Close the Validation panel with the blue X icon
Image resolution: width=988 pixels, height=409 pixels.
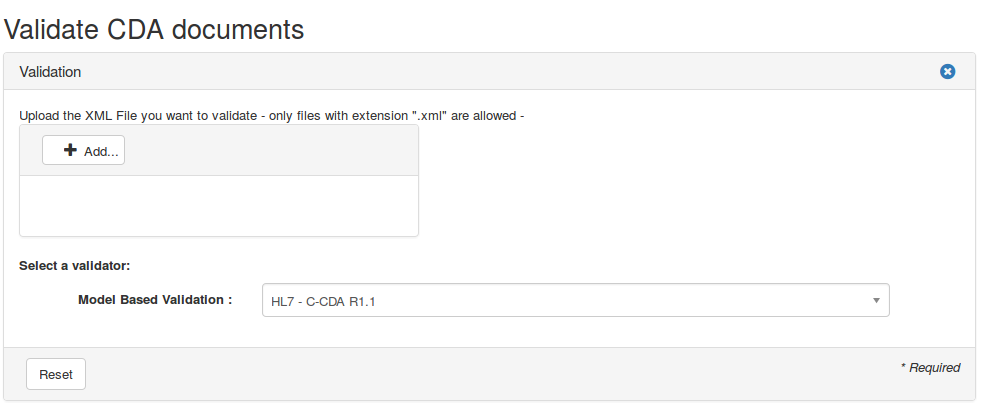[x=947, y=72]
